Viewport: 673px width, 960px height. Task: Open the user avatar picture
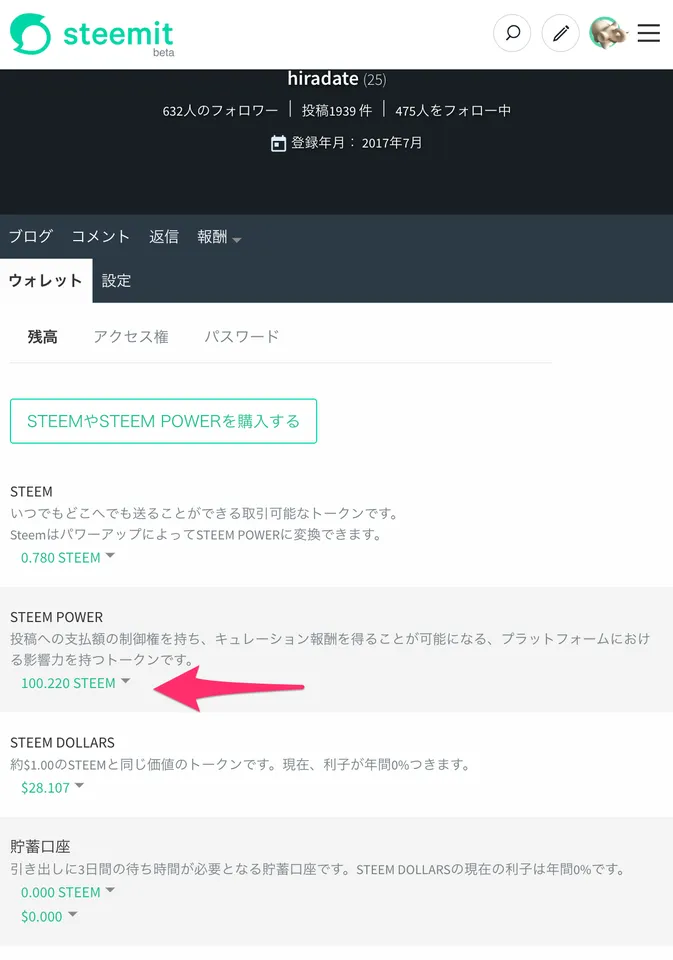point(608,32)
